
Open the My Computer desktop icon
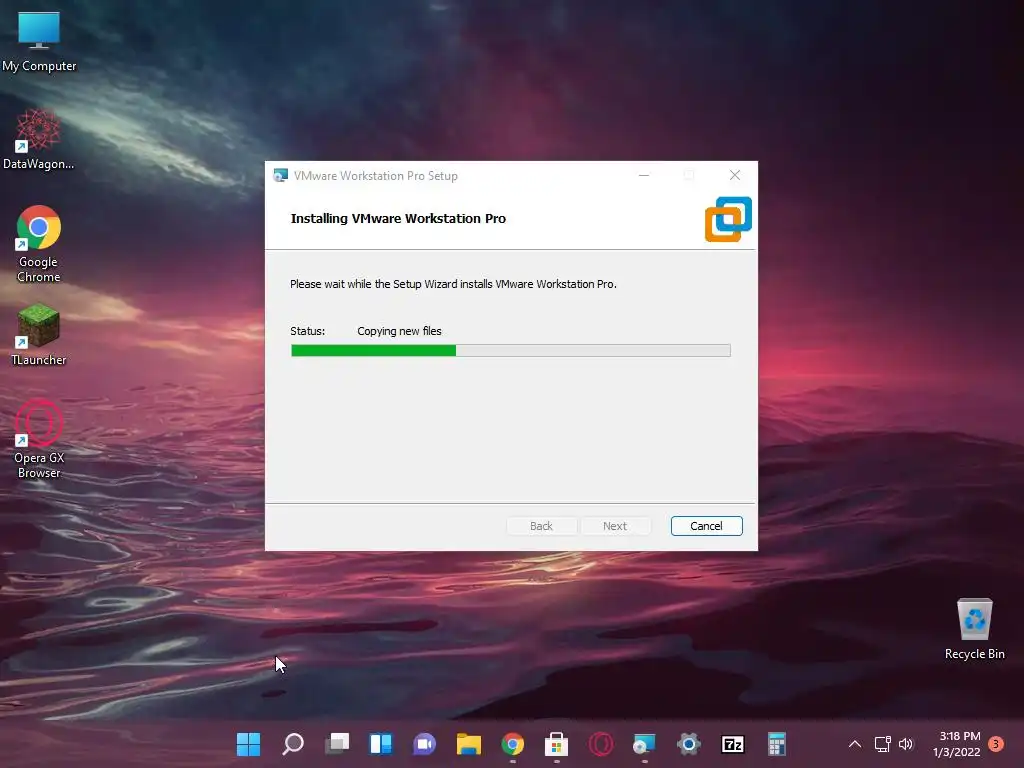pyautogui.click(x=39, y=41)
